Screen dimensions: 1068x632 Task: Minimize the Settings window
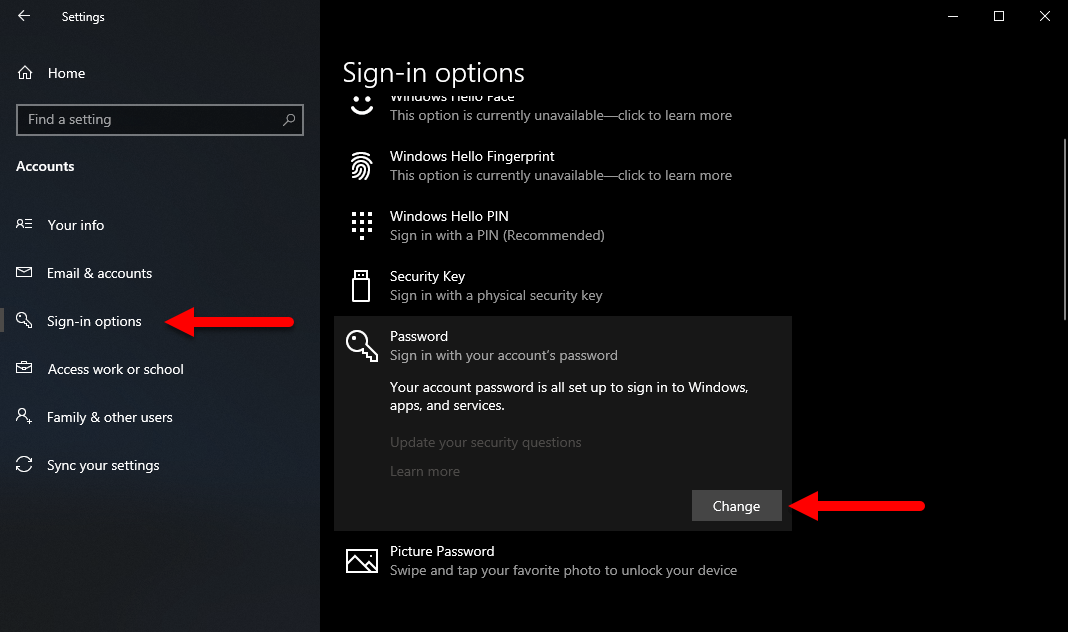pos(953,16)
